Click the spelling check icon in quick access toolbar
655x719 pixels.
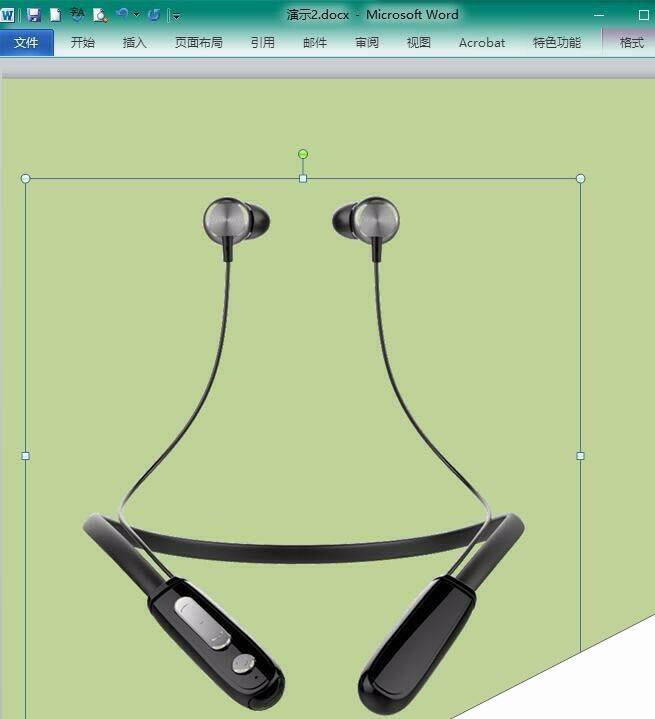77,14
